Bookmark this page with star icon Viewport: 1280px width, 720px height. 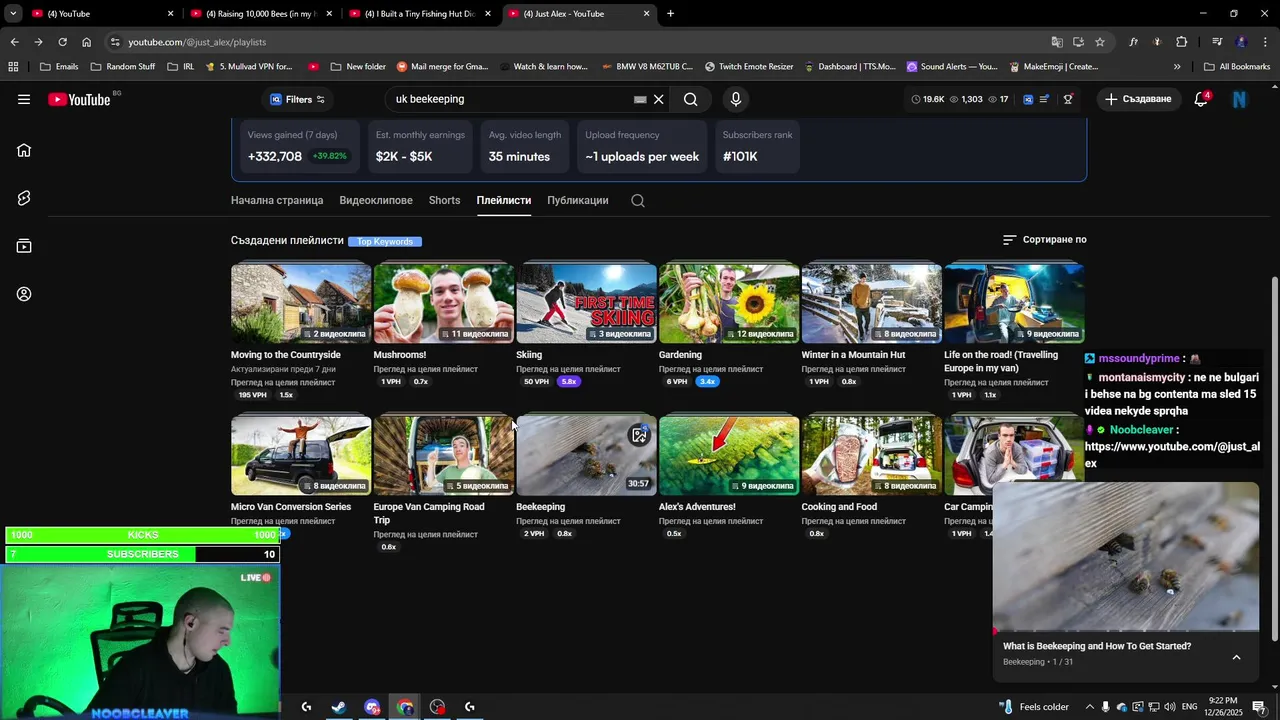click(1100, 42)
